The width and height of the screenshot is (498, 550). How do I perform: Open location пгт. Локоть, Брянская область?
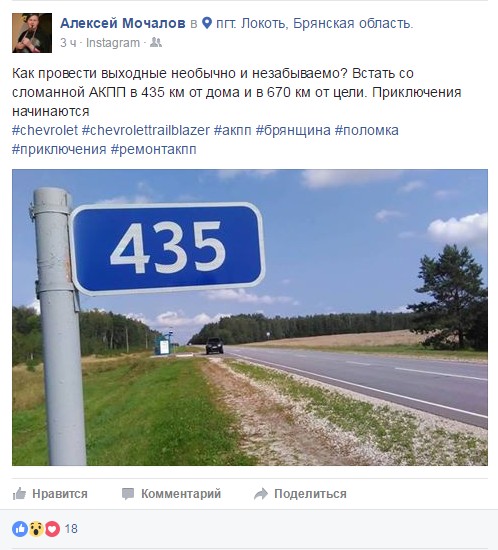pyautogui.click(x=314, y=23)
